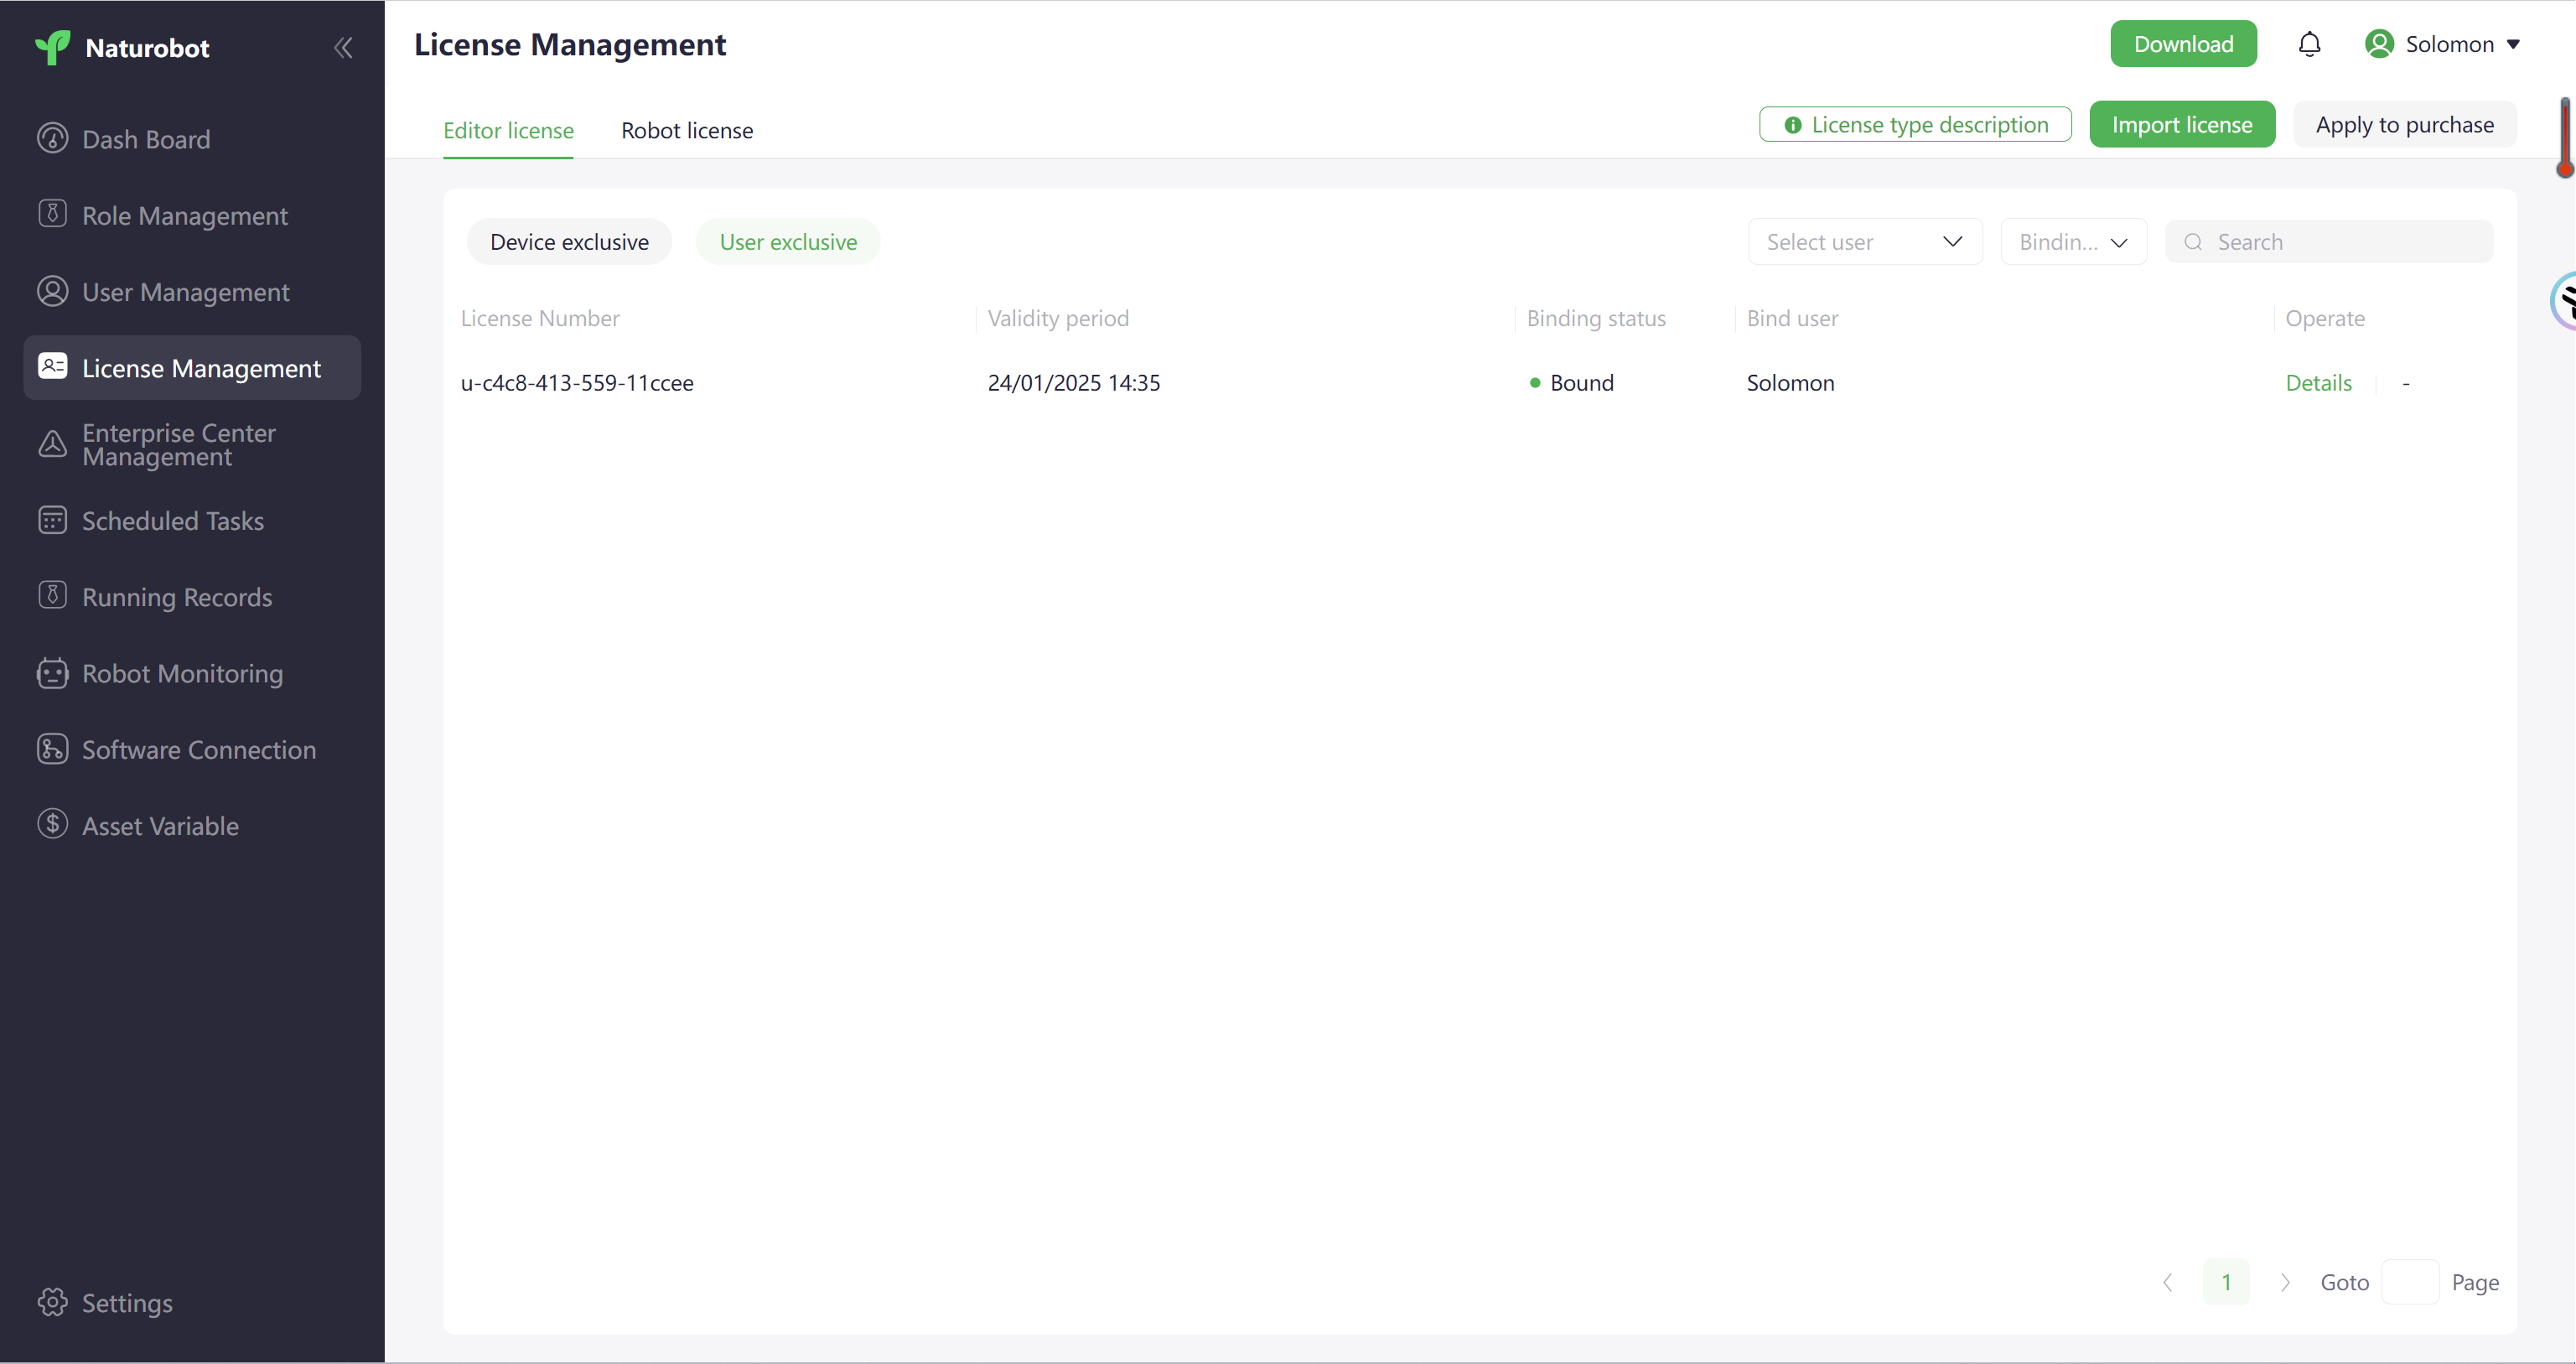Switch to Editor license tab
The image size is (2576, 1364).
pos(508,129)
